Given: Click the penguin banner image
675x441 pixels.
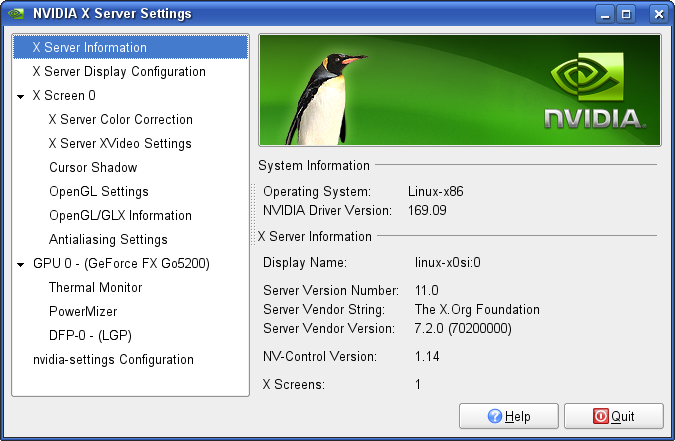Looking at the screenshot, I should tap(460, 90).
